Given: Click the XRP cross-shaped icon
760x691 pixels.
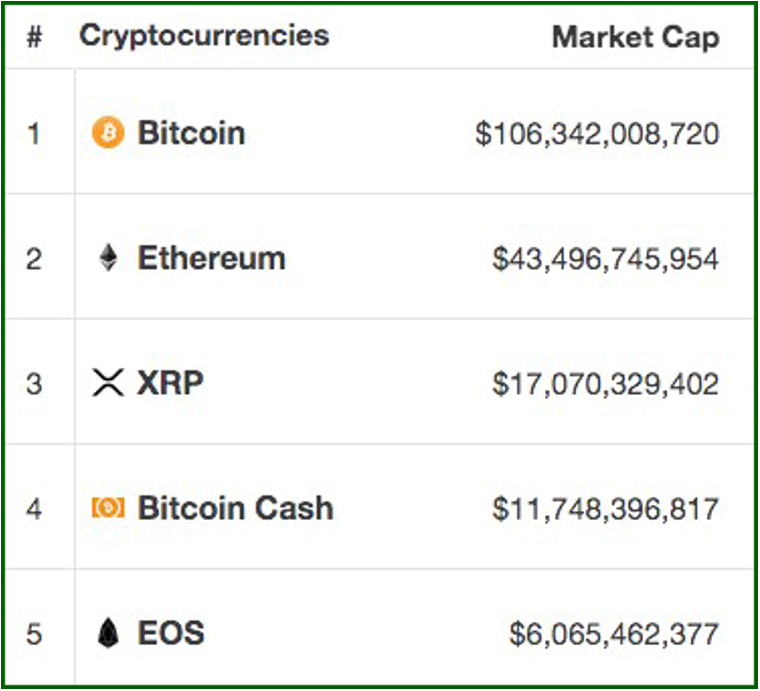Looking at the screenshot, I should [108, 382].
